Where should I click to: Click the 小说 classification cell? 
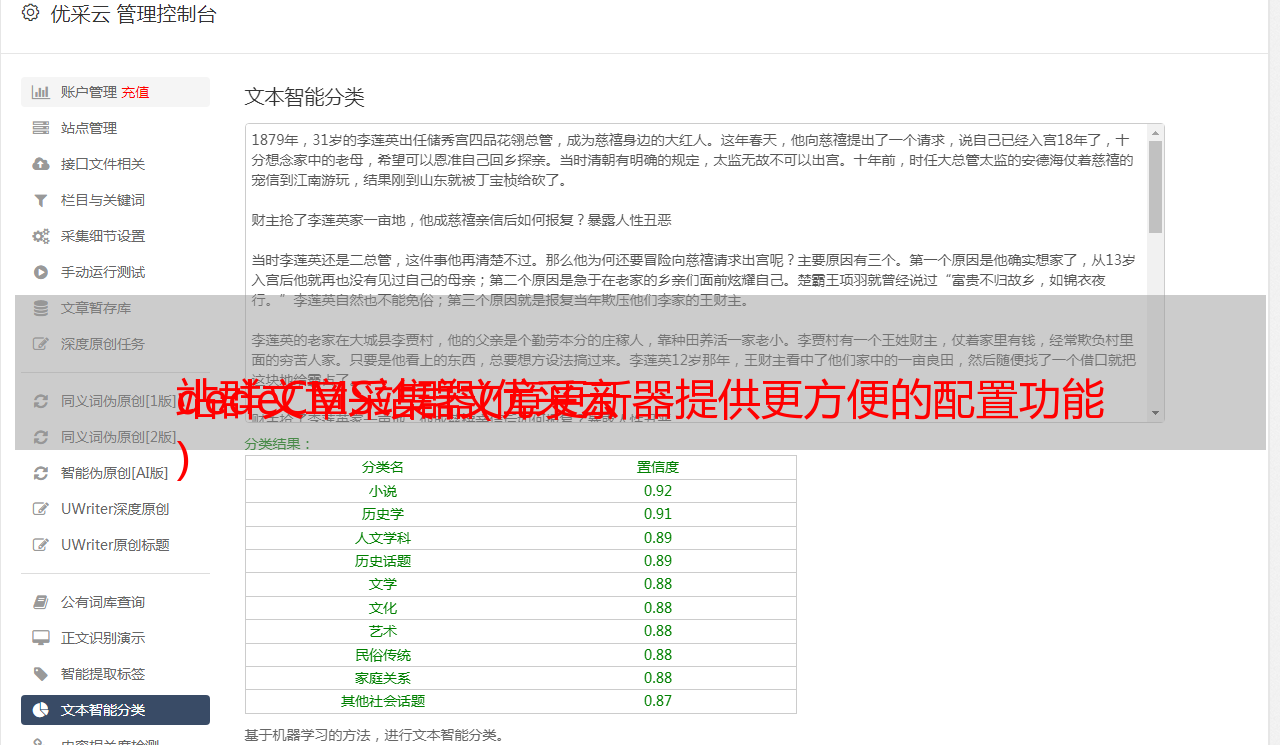click(x=383, y=491)
